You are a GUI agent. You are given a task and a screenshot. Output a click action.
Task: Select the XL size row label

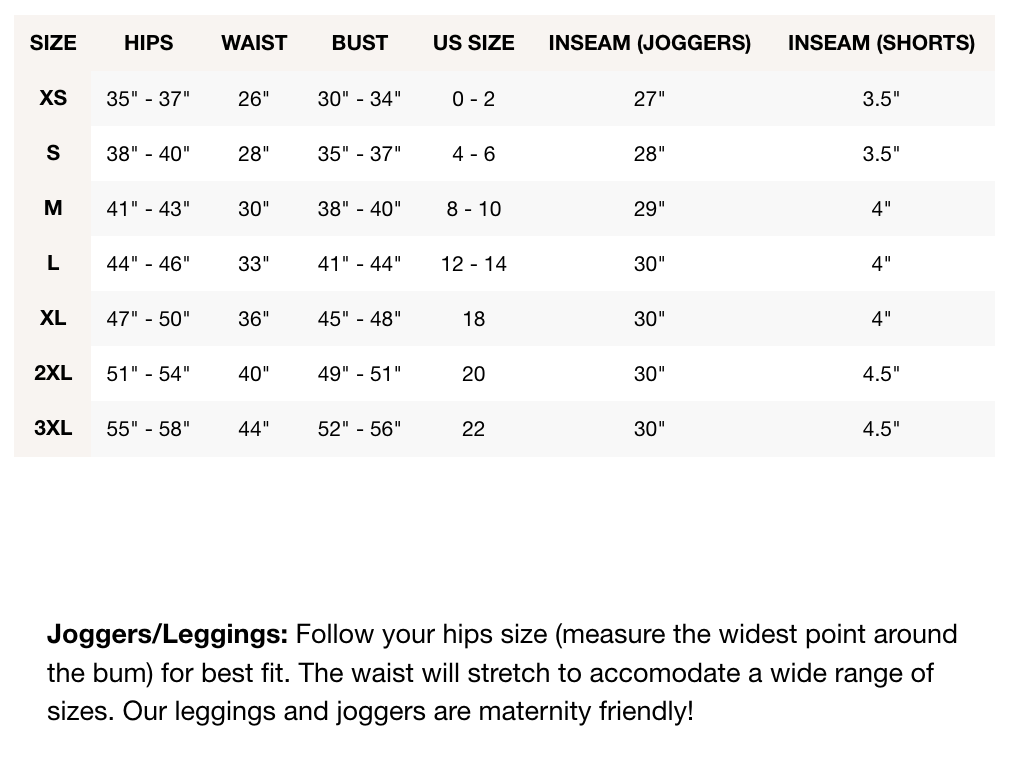pos(53,318)
